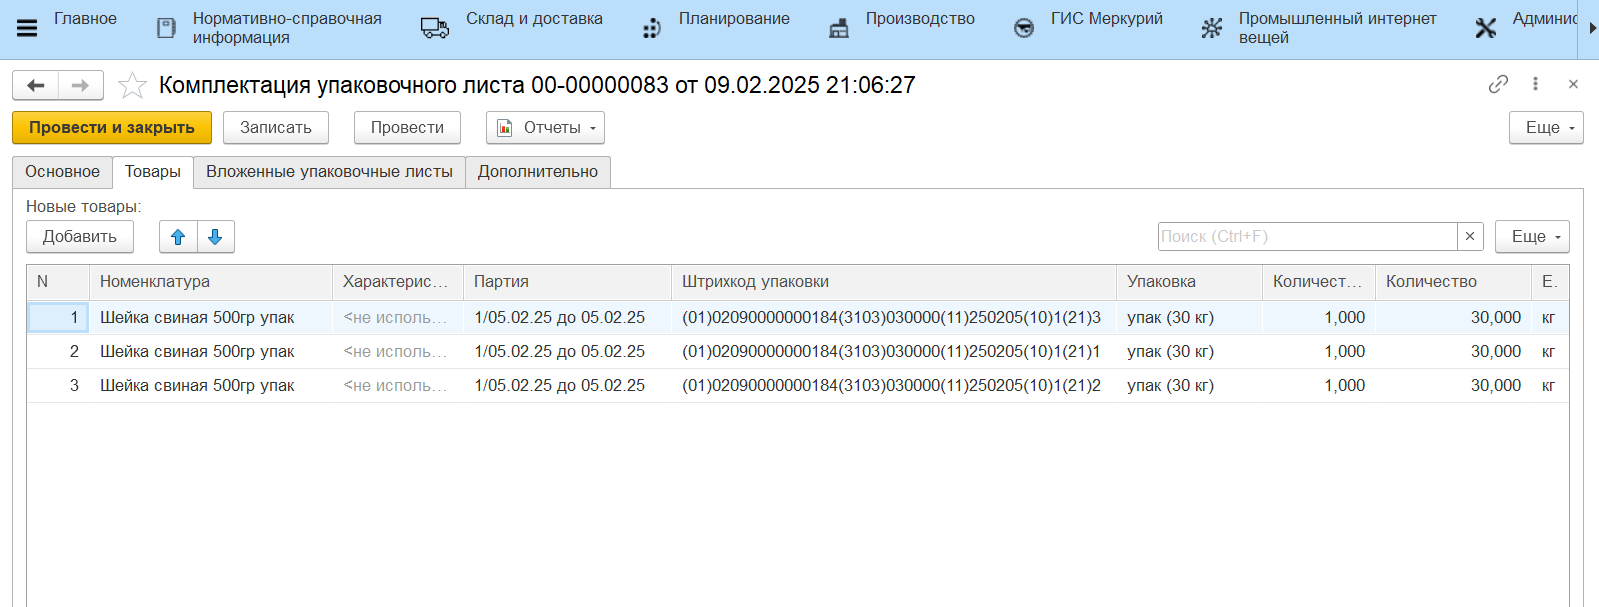This screenshot has height=607, width=1599.
Task: Open the table's Еще dropdown menu
Action: 1531,237
